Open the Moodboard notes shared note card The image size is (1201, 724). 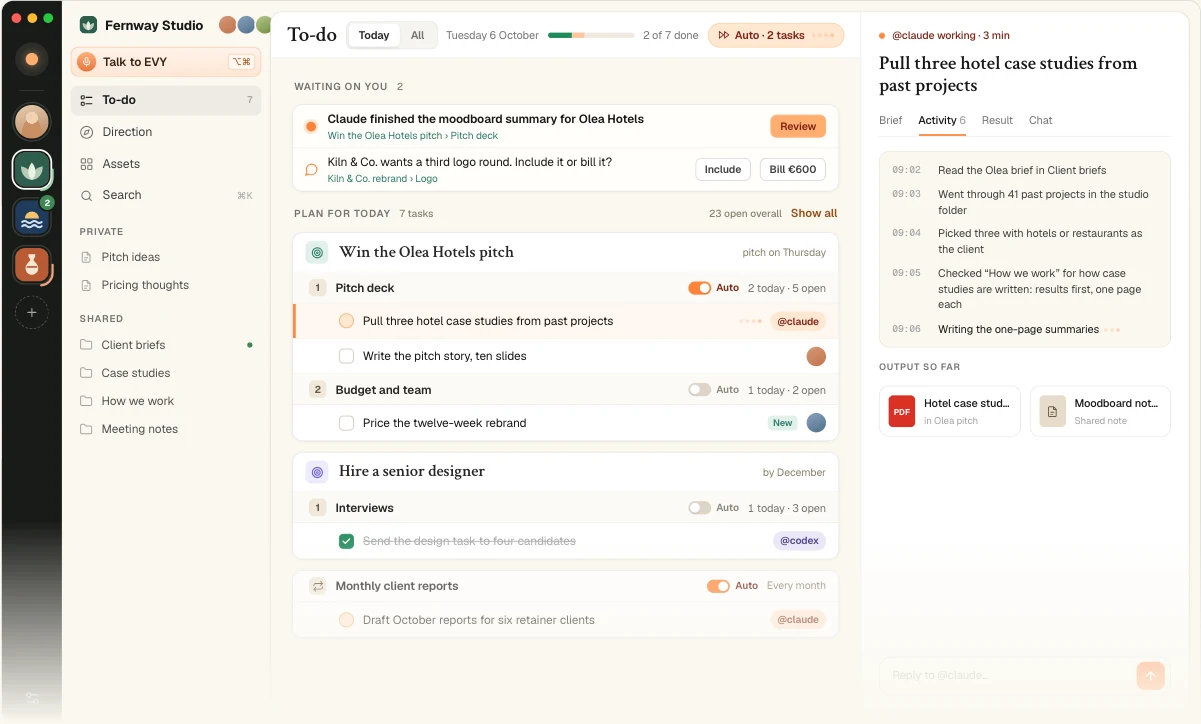pyautogui.click(x=1100, y=411)
